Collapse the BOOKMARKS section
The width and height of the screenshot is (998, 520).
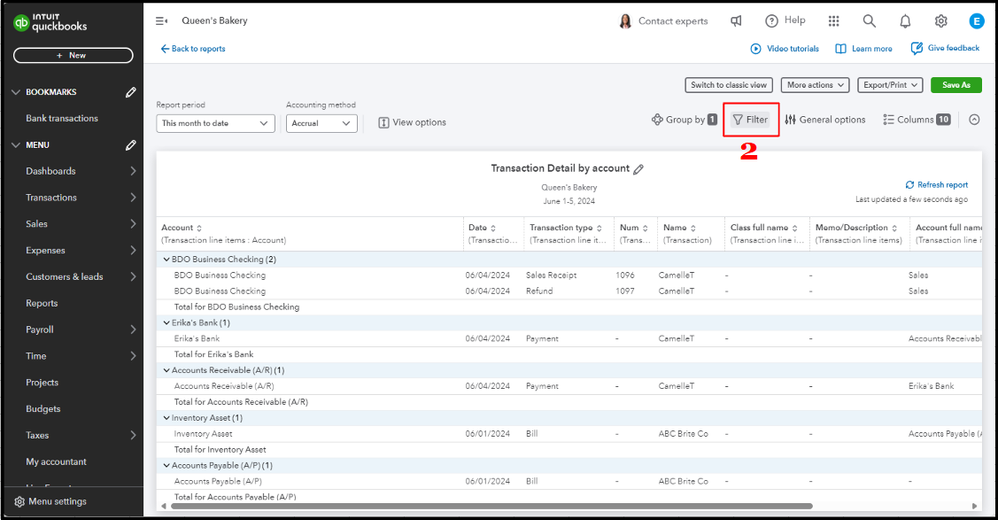coord(16,92)
